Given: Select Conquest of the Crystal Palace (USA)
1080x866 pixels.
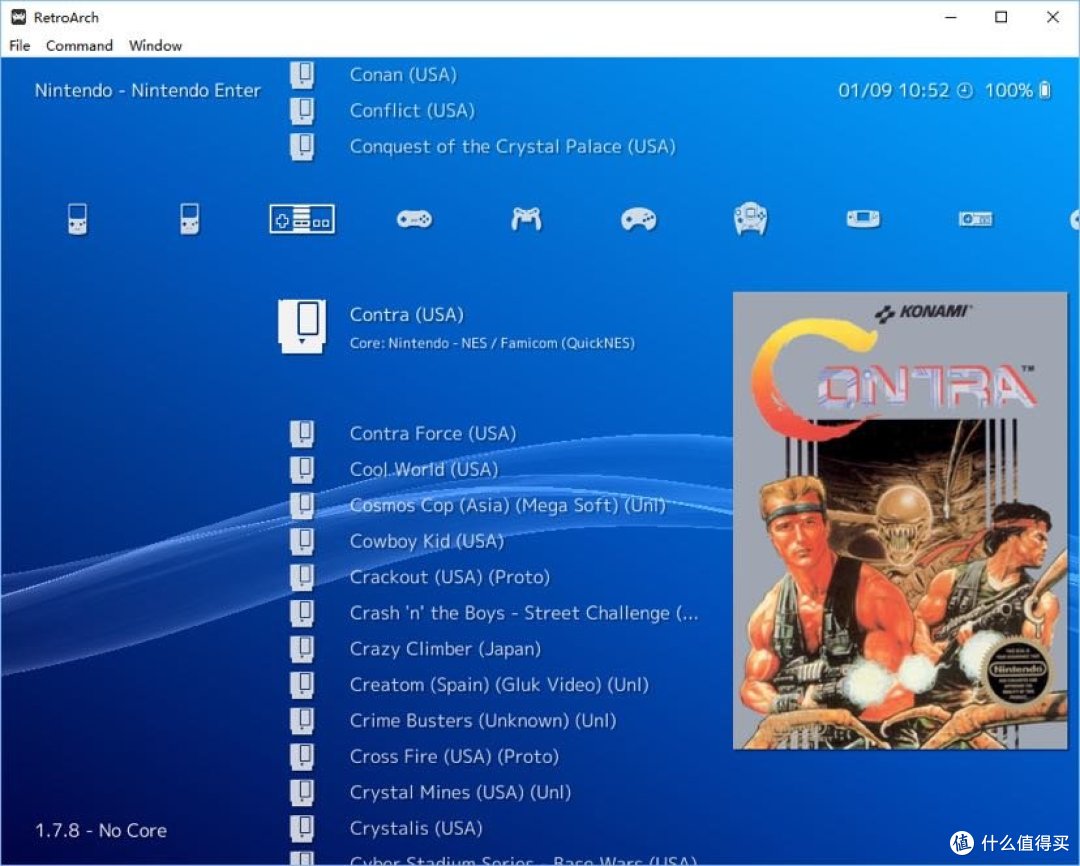Looking at the screenshot, I should (512, 146).
